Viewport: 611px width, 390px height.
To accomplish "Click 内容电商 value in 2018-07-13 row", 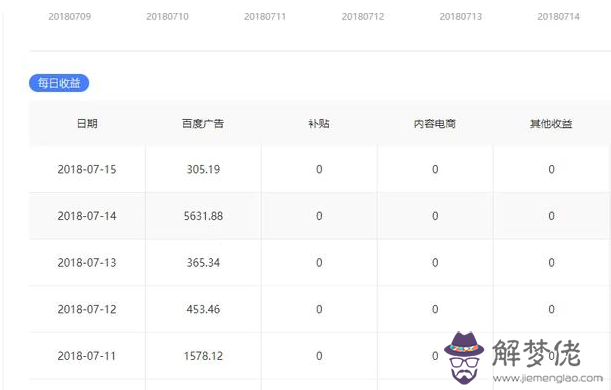I will [435, 263].
